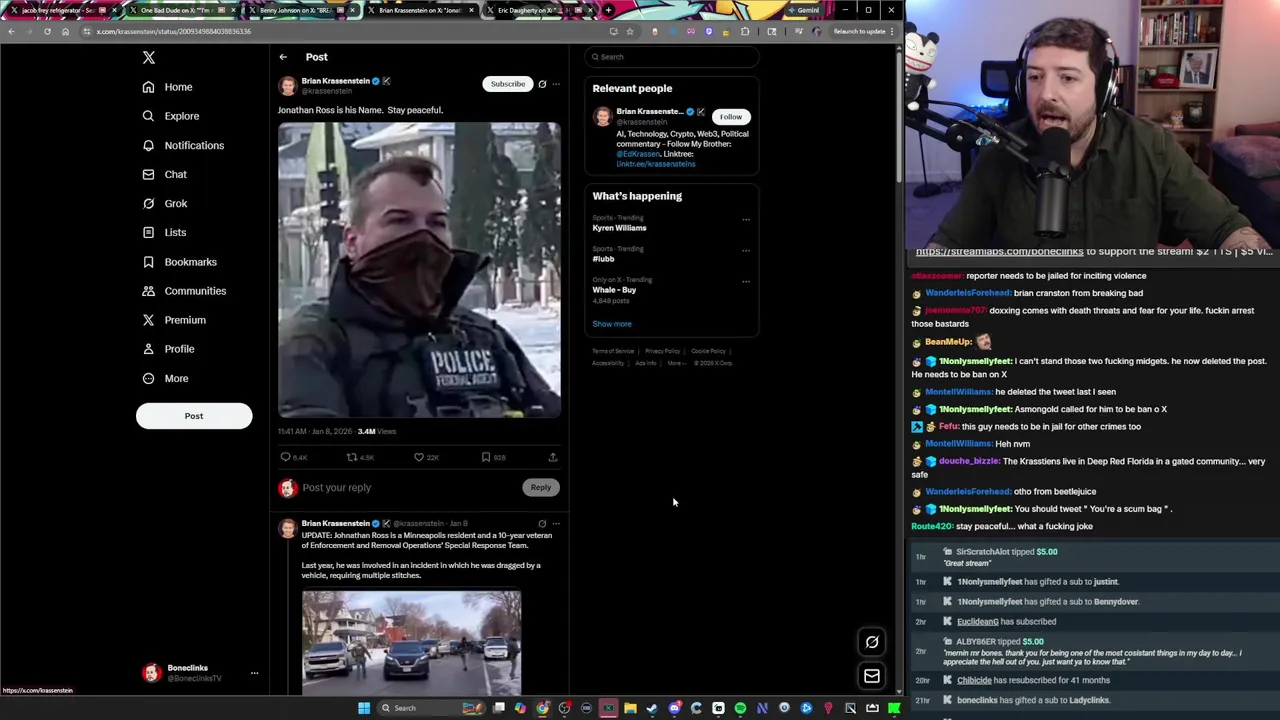Viewport: 1280px width, 720px height.
Task: Open Notifications in the sidebar
Action: coord(182,145)
